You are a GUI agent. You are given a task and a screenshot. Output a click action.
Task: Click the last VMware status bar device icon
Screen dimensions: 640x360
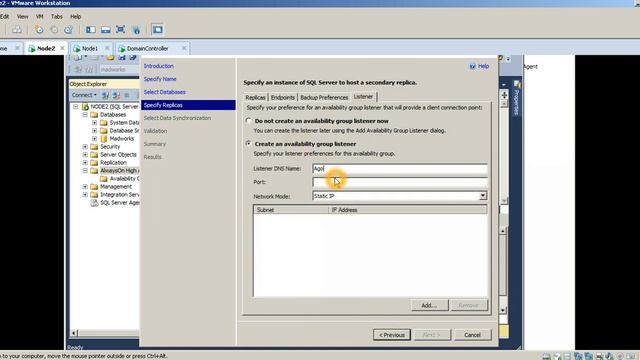[x=631, y=356]
